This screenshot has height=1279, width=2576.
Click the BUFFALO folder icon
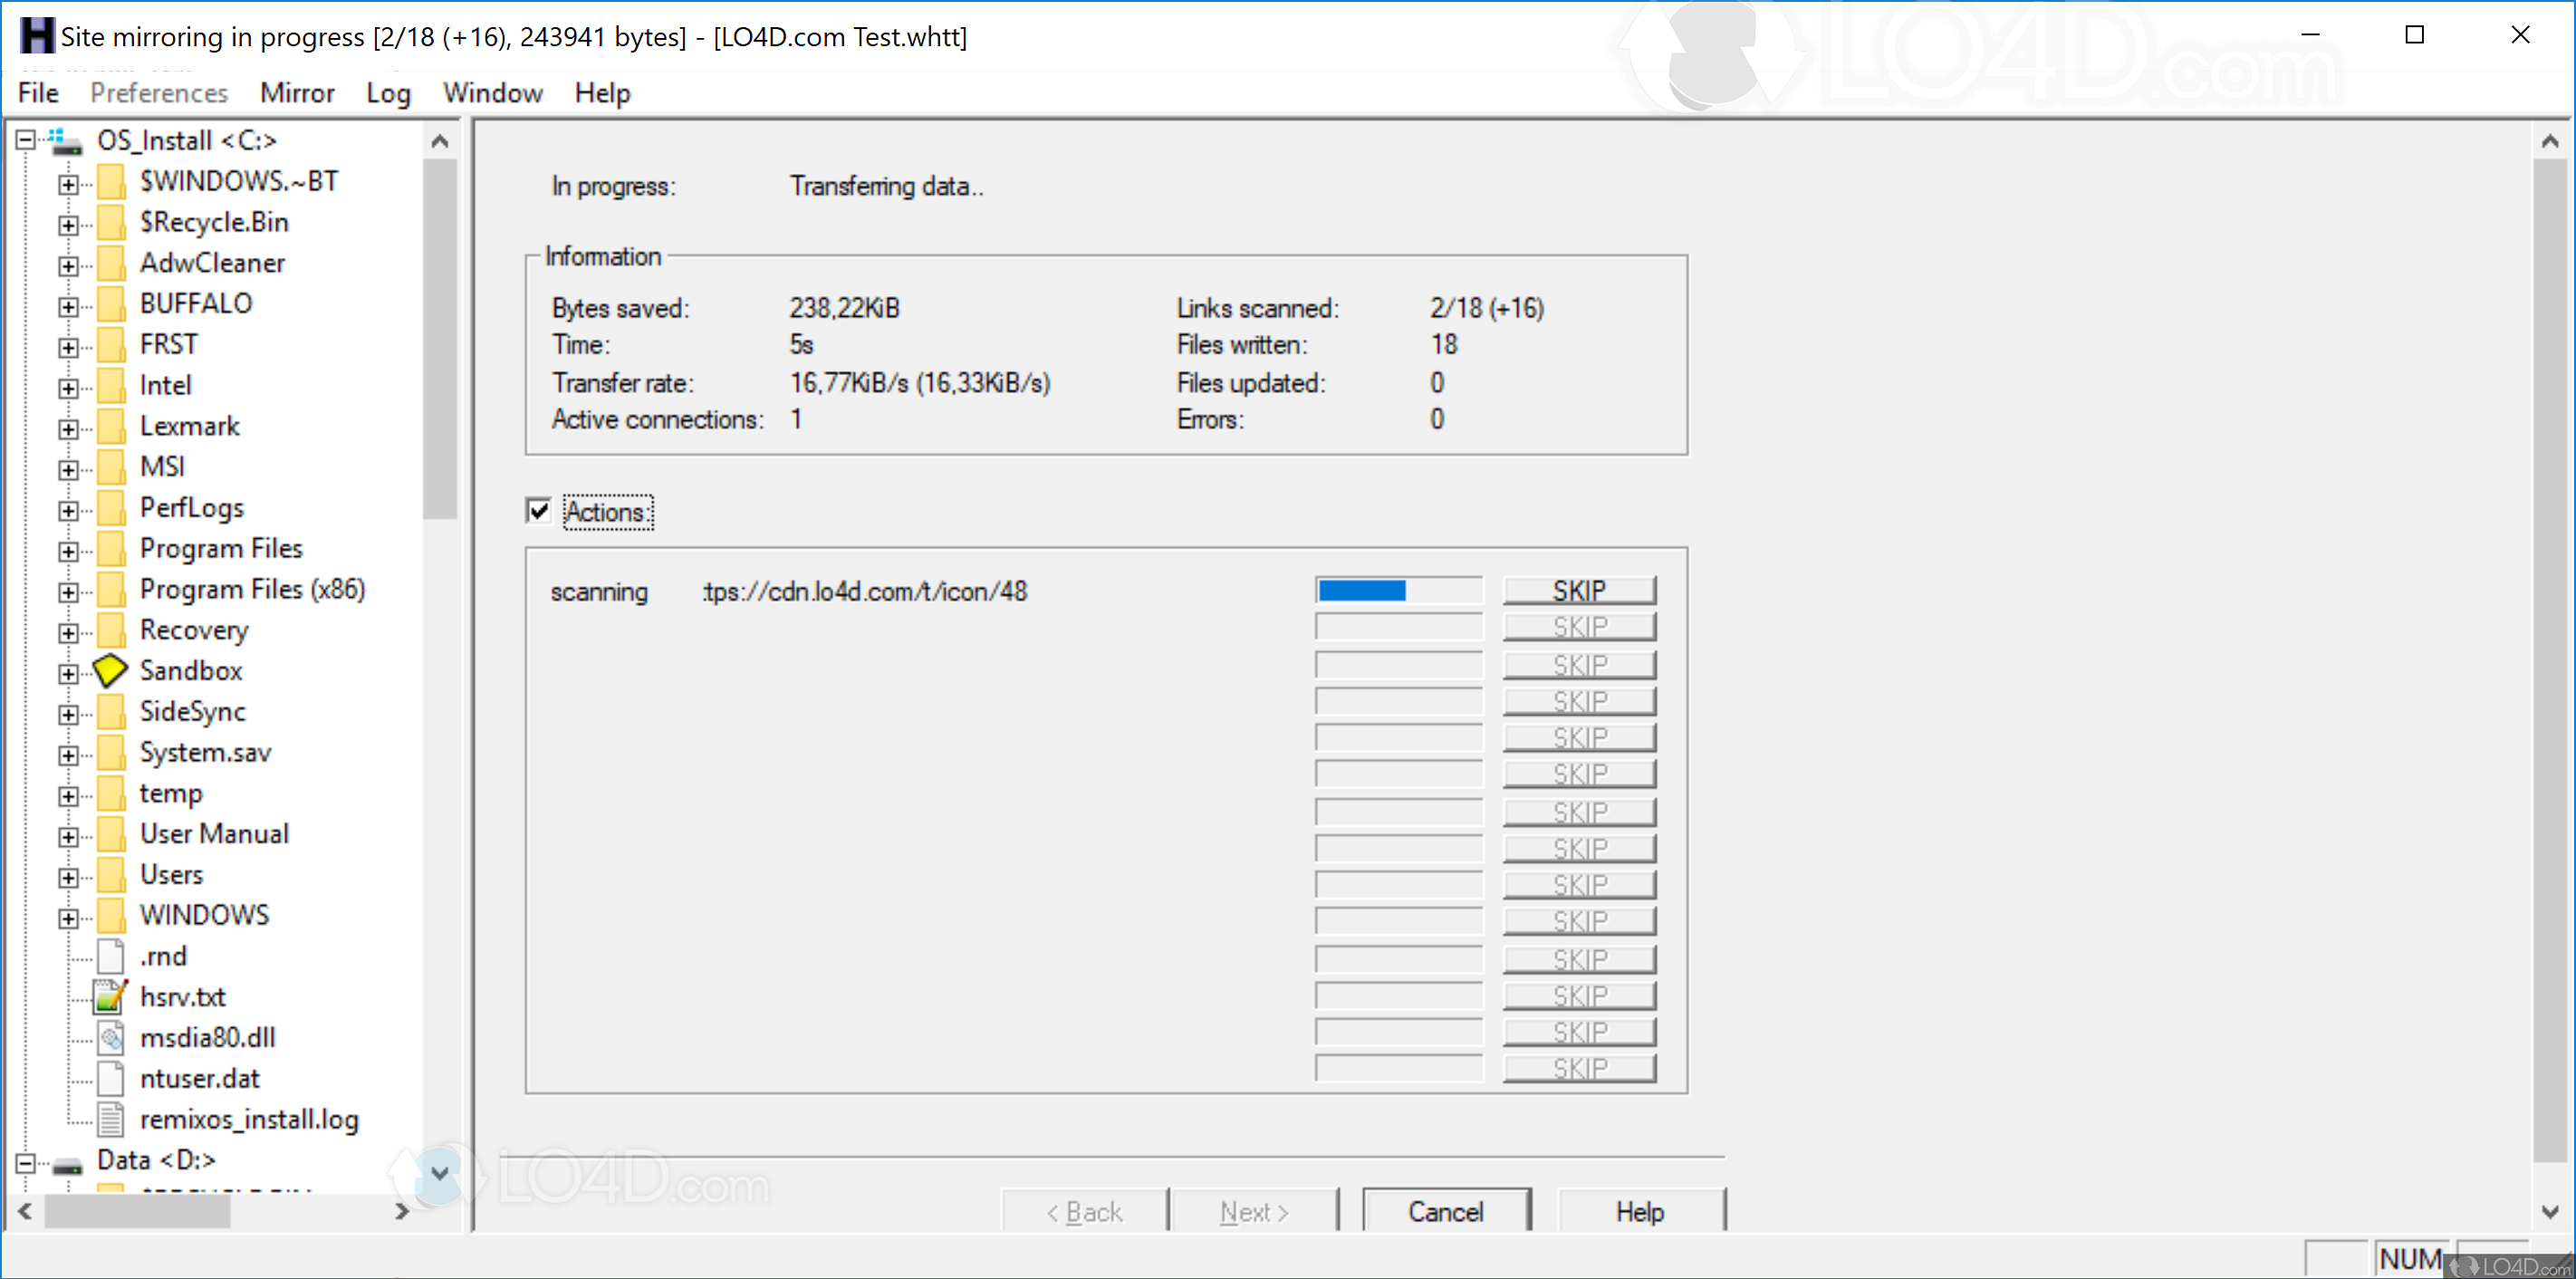point(110,303)
